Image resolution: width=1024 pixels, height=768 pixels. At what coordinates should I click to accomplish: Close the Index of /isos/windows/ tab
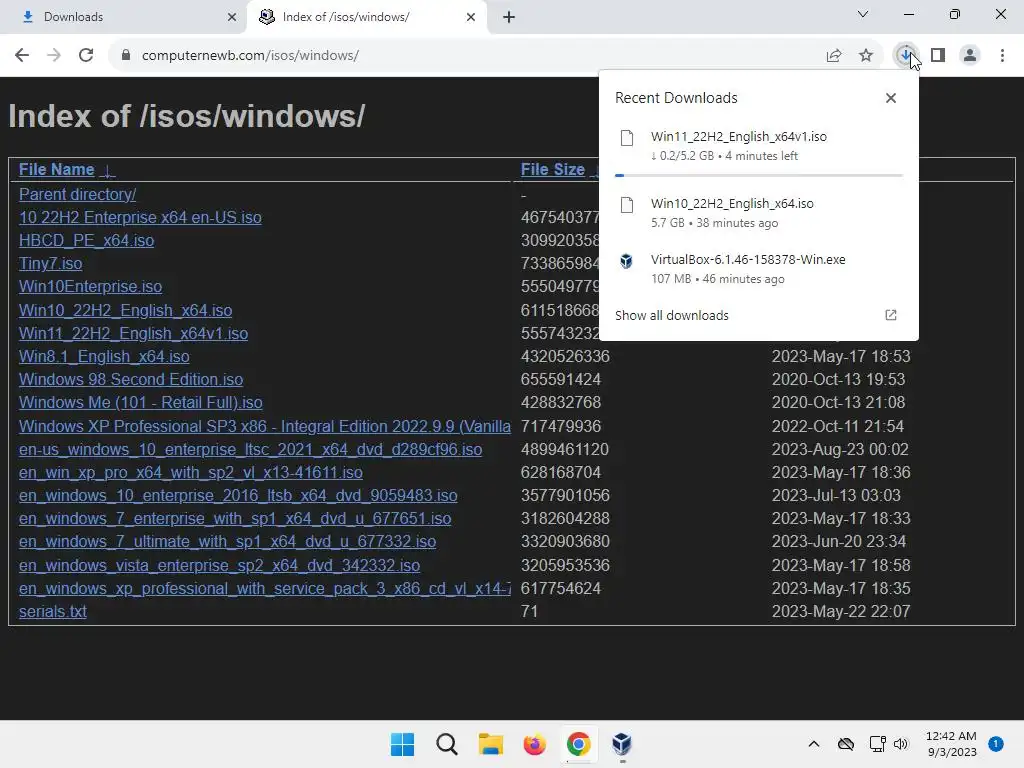click(471, 17)
